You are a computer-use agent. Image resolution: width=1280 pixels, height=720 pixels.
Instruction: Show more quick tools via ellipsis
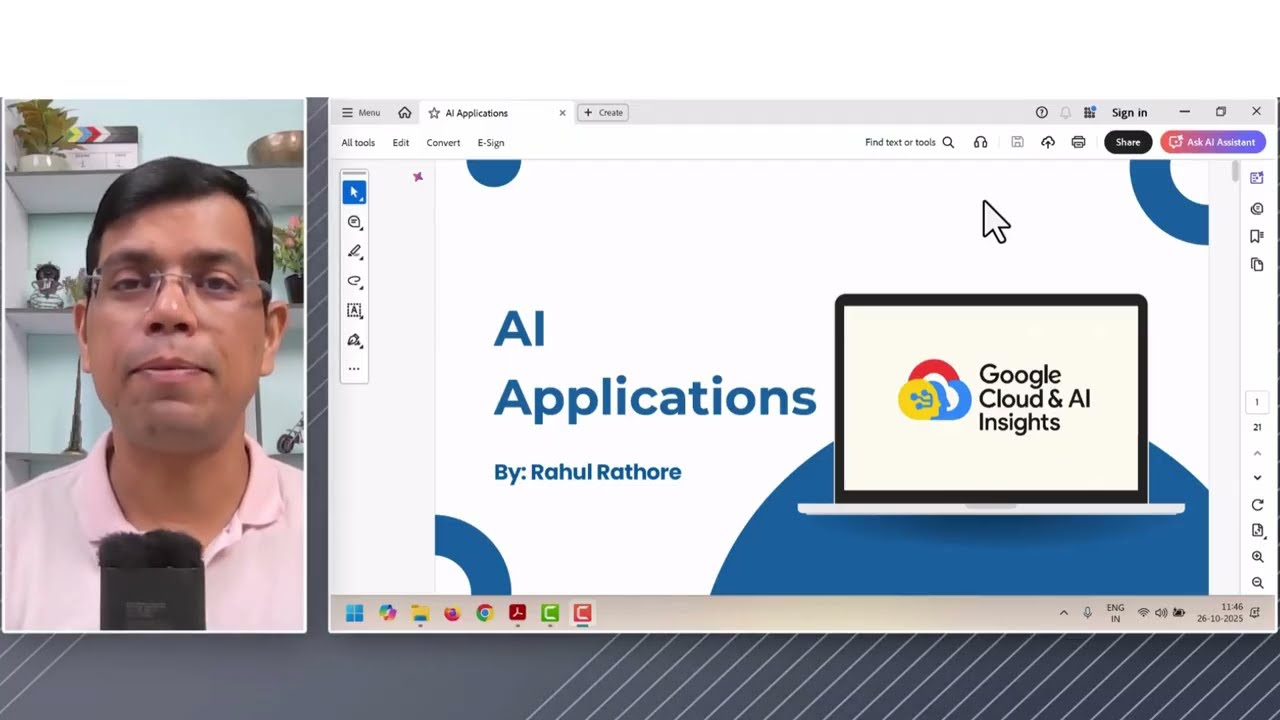[354, 369]
